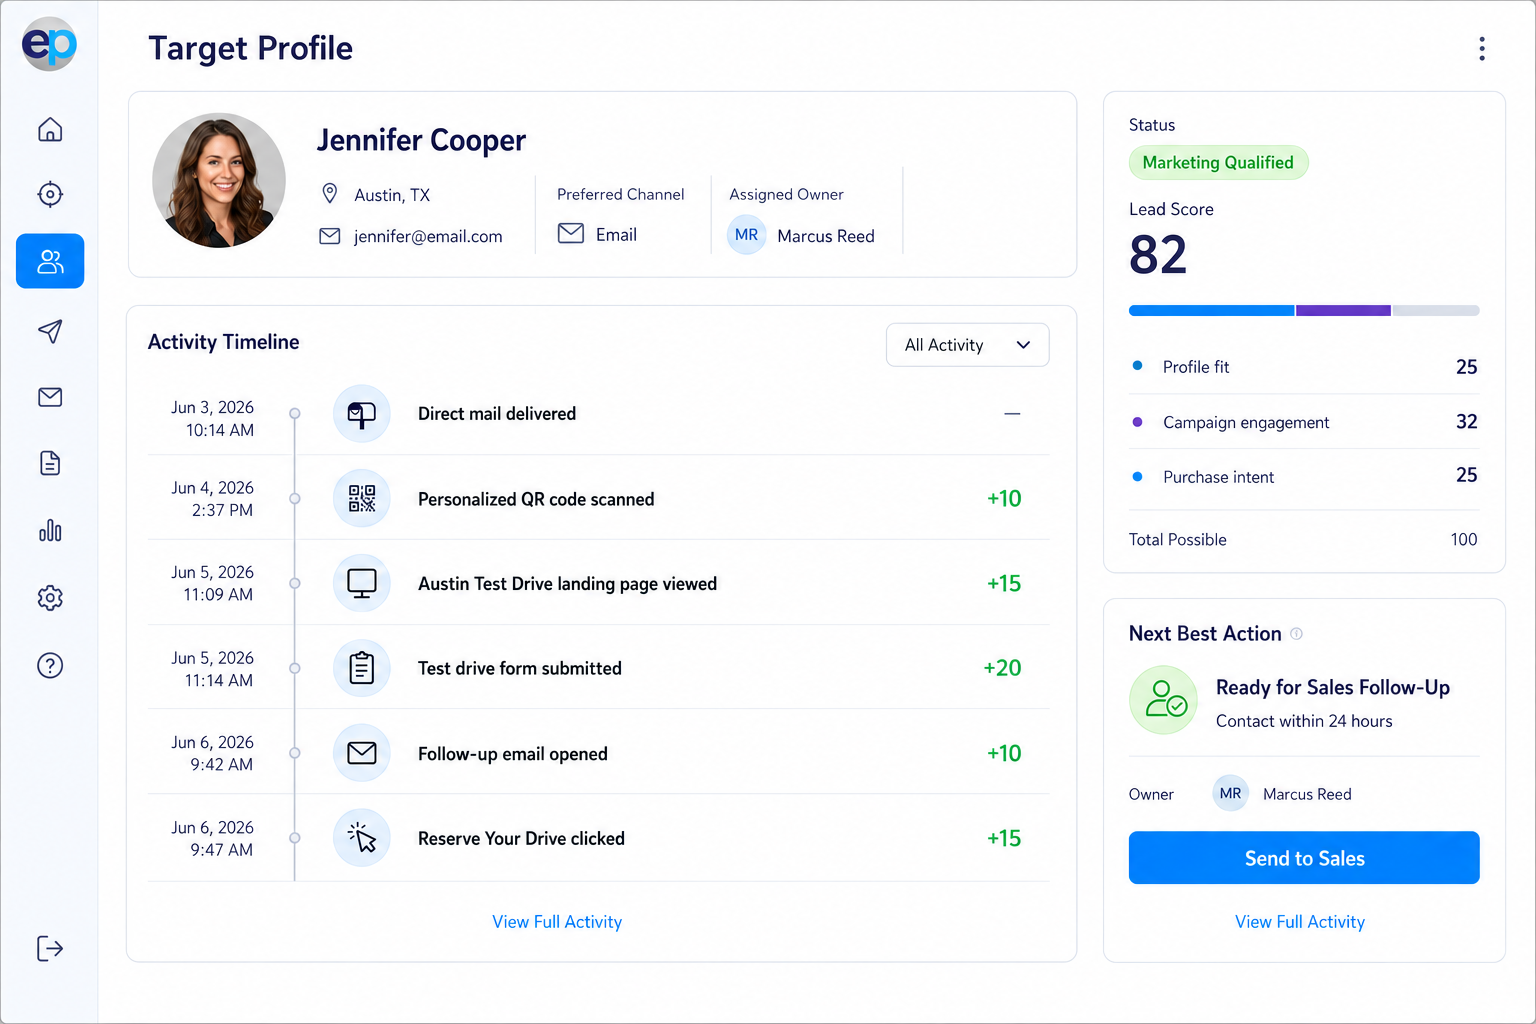This screenshot has height=1024, width=1536.
Task: Open the paper plane campaigns icon
Action: [x=50, y=331]
